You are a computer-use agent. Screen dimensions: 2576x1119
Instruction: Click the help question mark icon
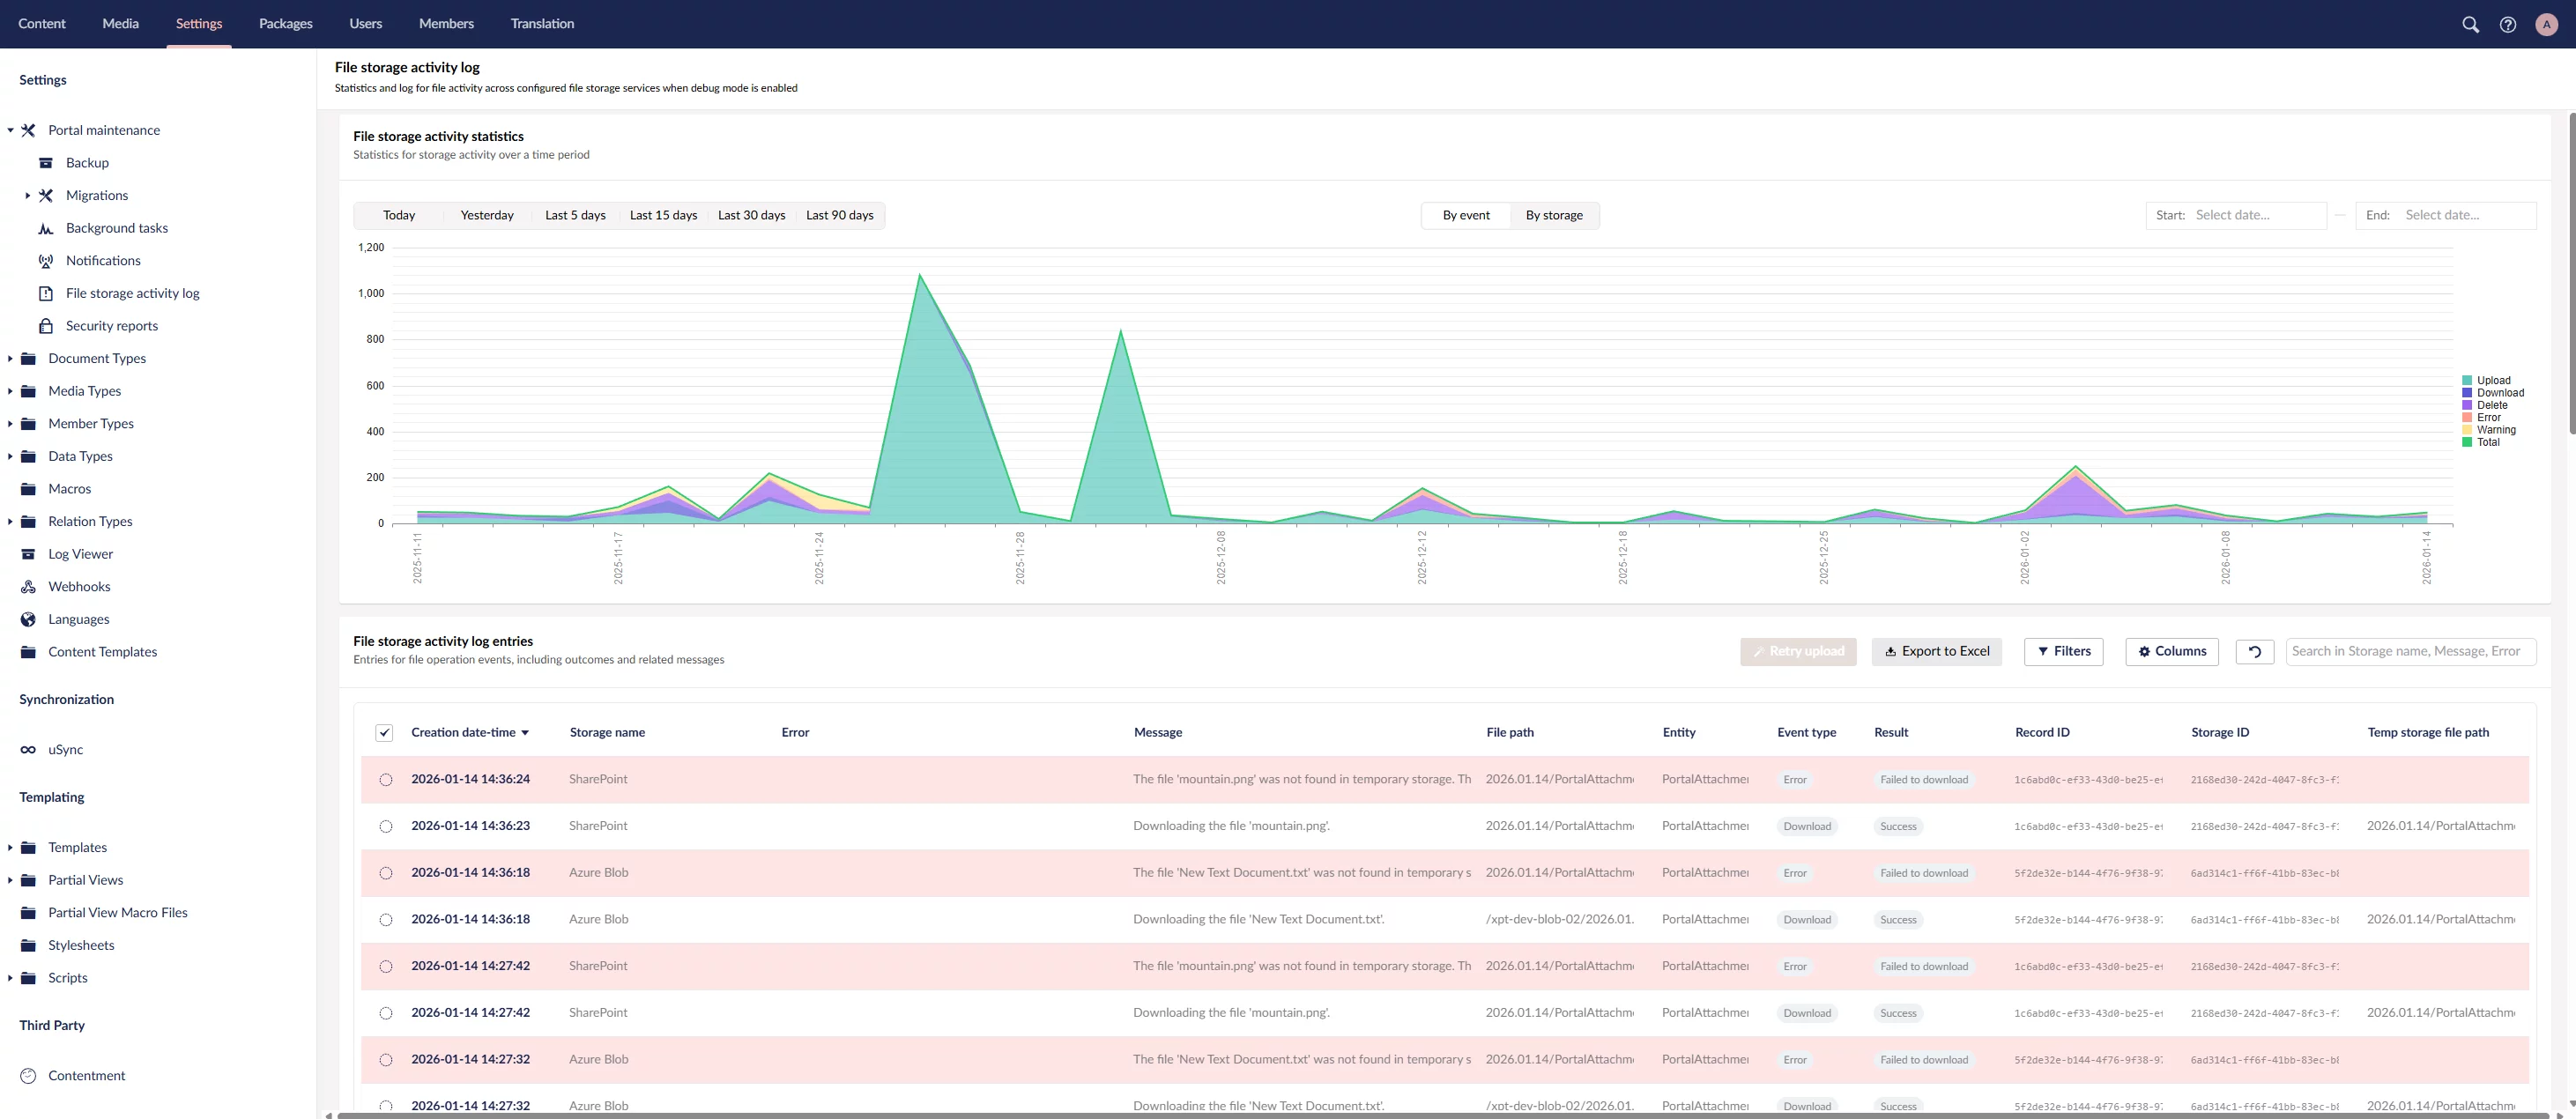(2507, 24)
